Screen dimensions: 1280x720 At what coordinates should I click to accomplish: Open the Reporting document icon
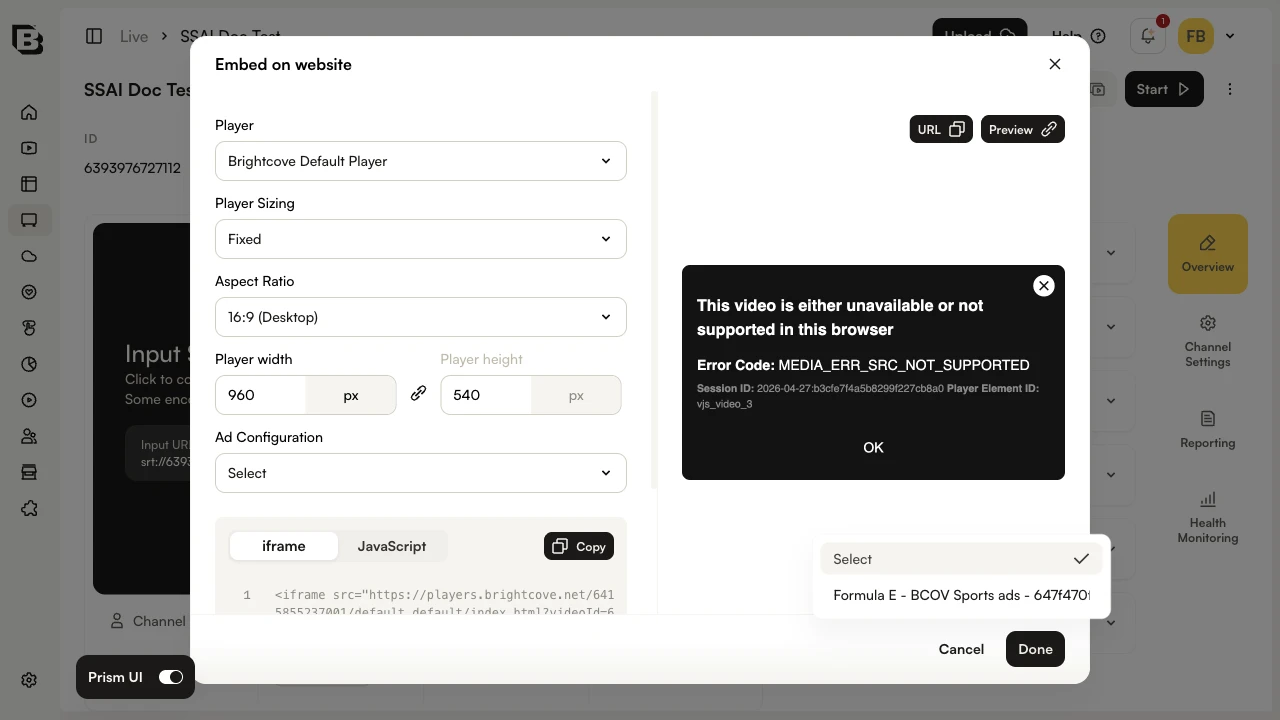click(x=1208, y=418)
